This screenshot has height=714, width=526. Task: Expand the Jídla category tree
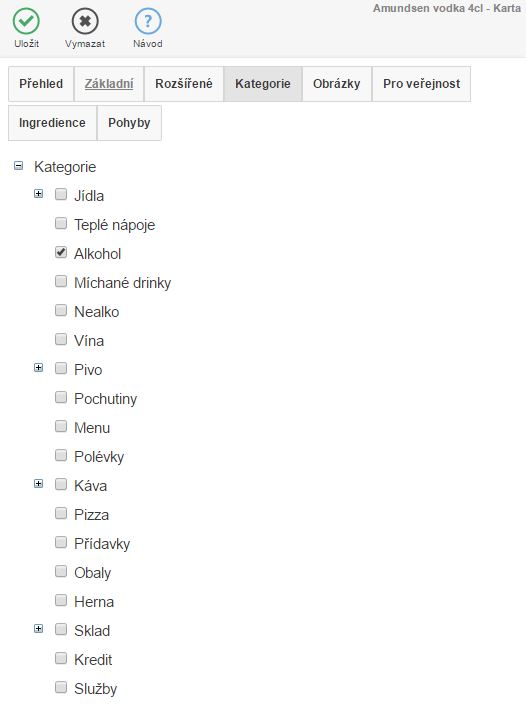(x=38, y=194)
